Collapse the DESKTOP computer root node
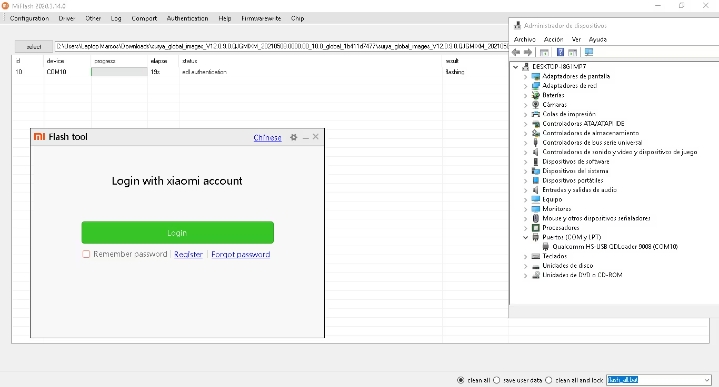 tap(515, 67)
